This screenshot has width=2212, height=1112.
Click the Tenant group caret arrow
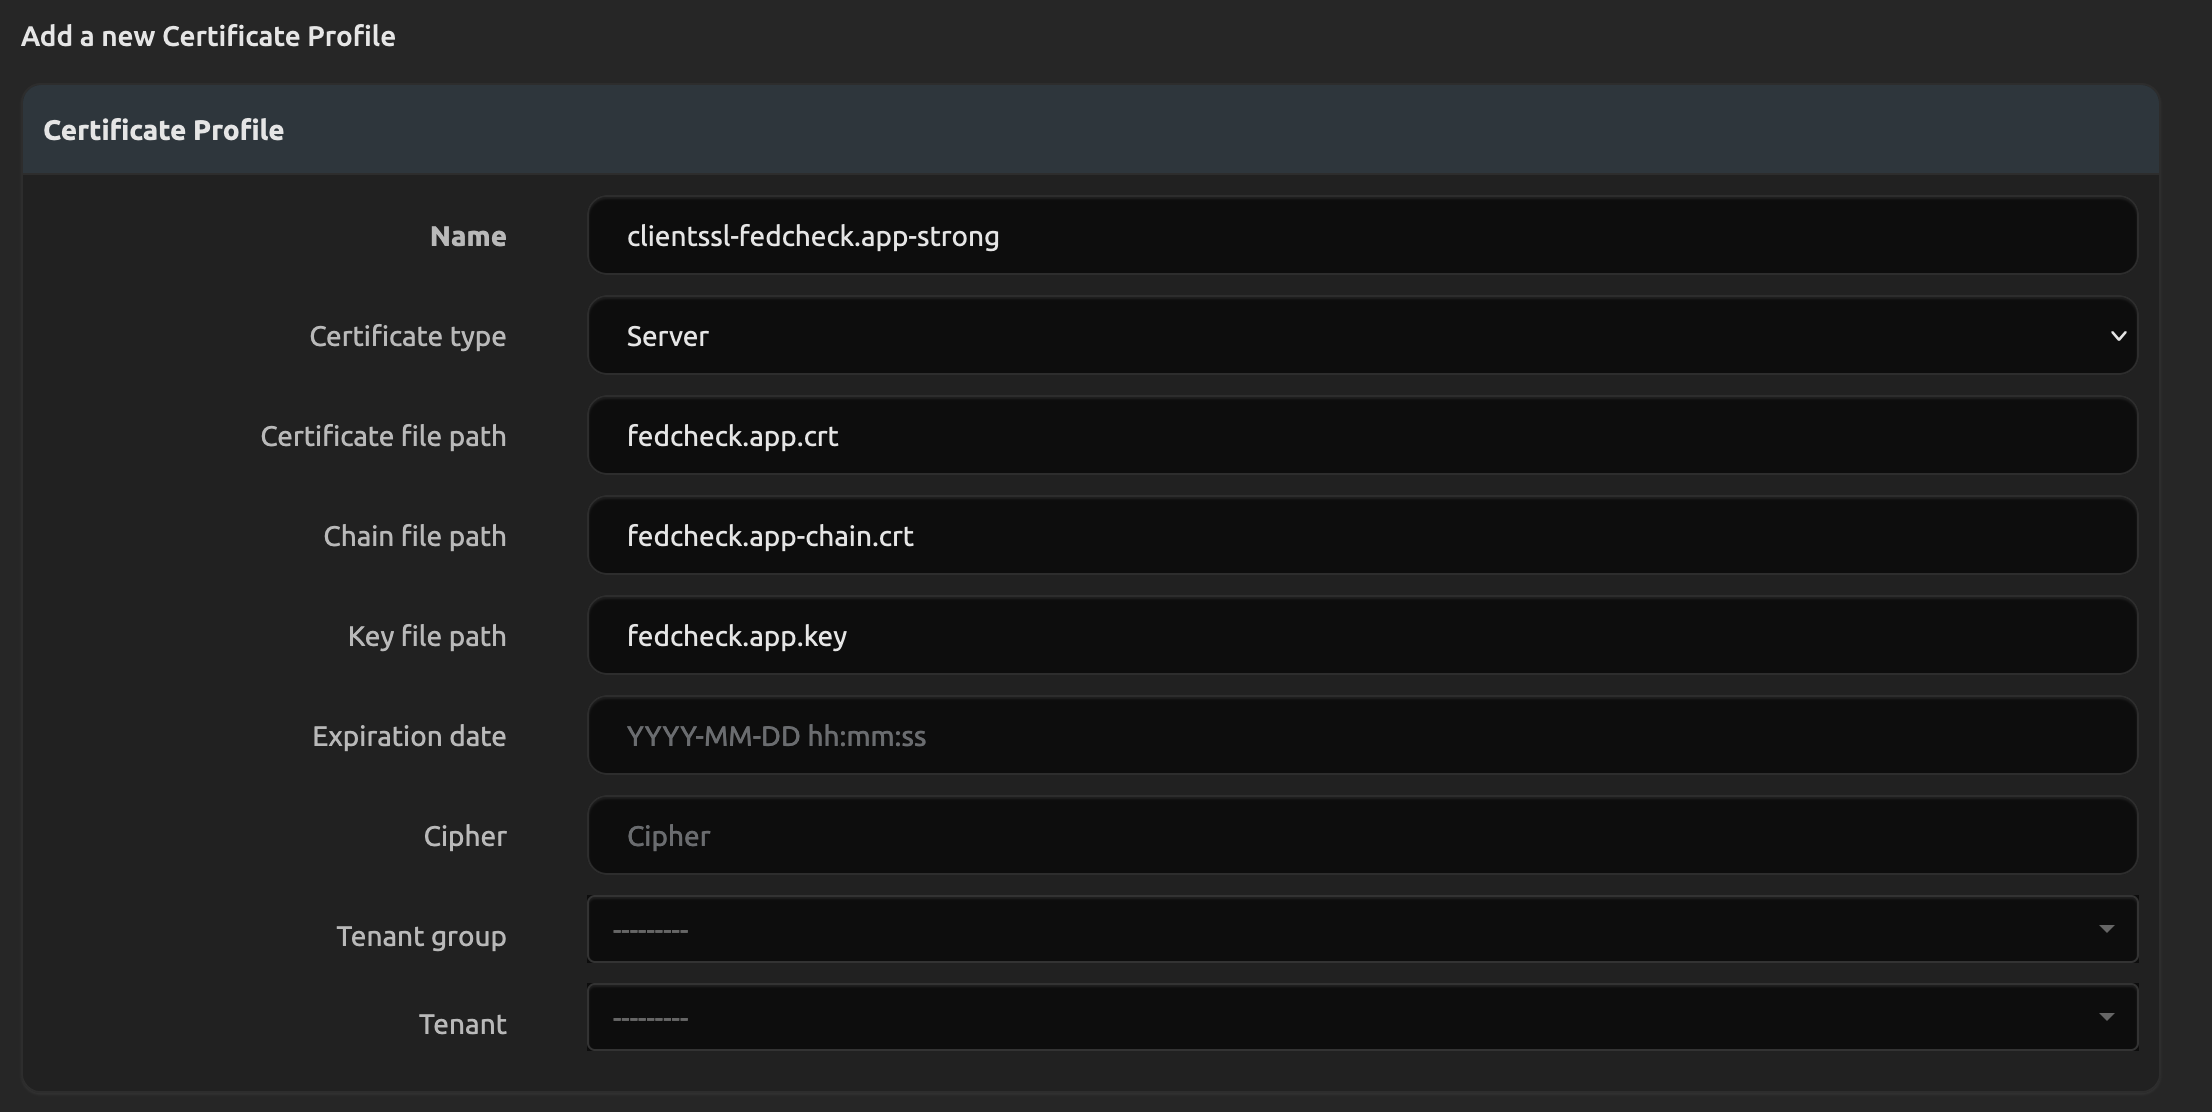[2106, 930]
